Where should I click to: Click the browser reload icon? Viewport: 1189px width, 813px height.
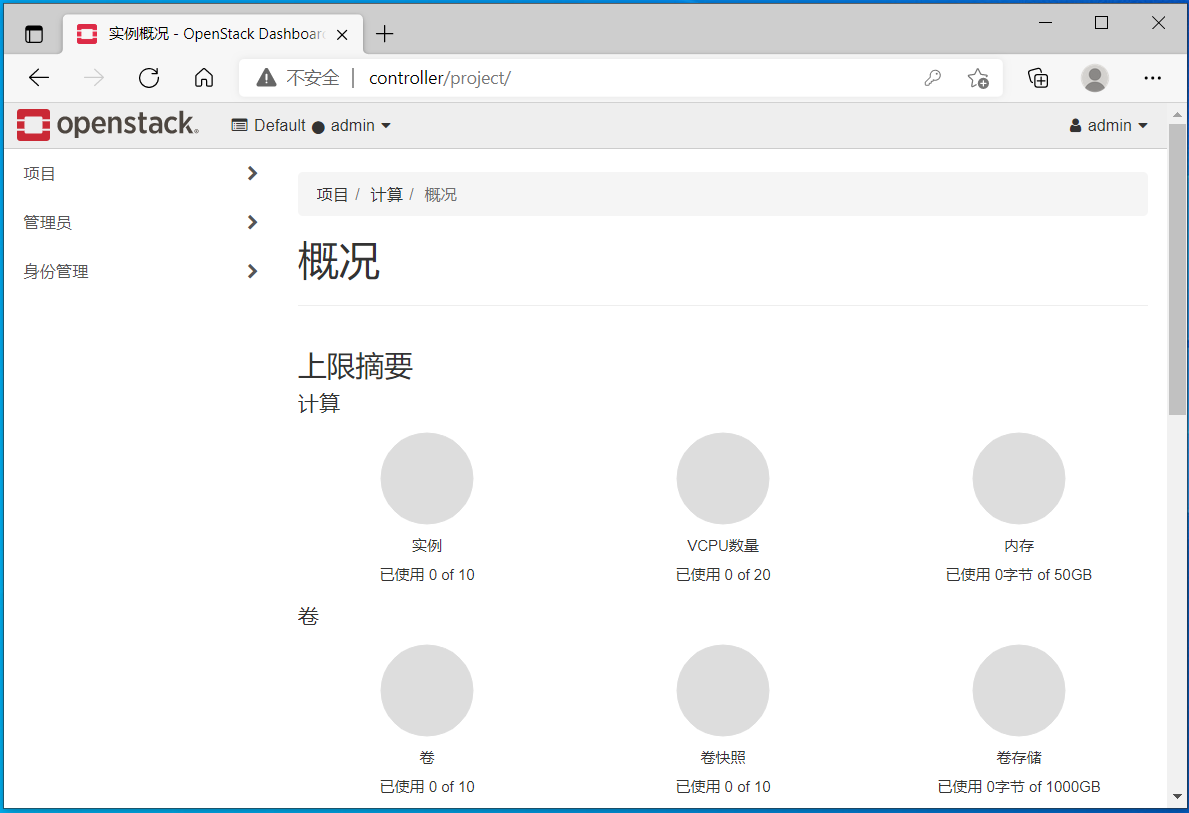click(148, 77)
